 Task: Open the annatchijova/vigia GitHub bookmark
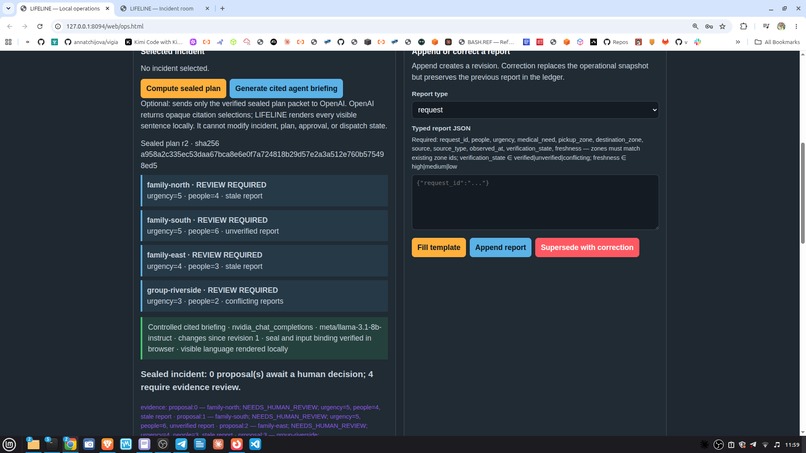pyautogui.click(x=91, y=42)
